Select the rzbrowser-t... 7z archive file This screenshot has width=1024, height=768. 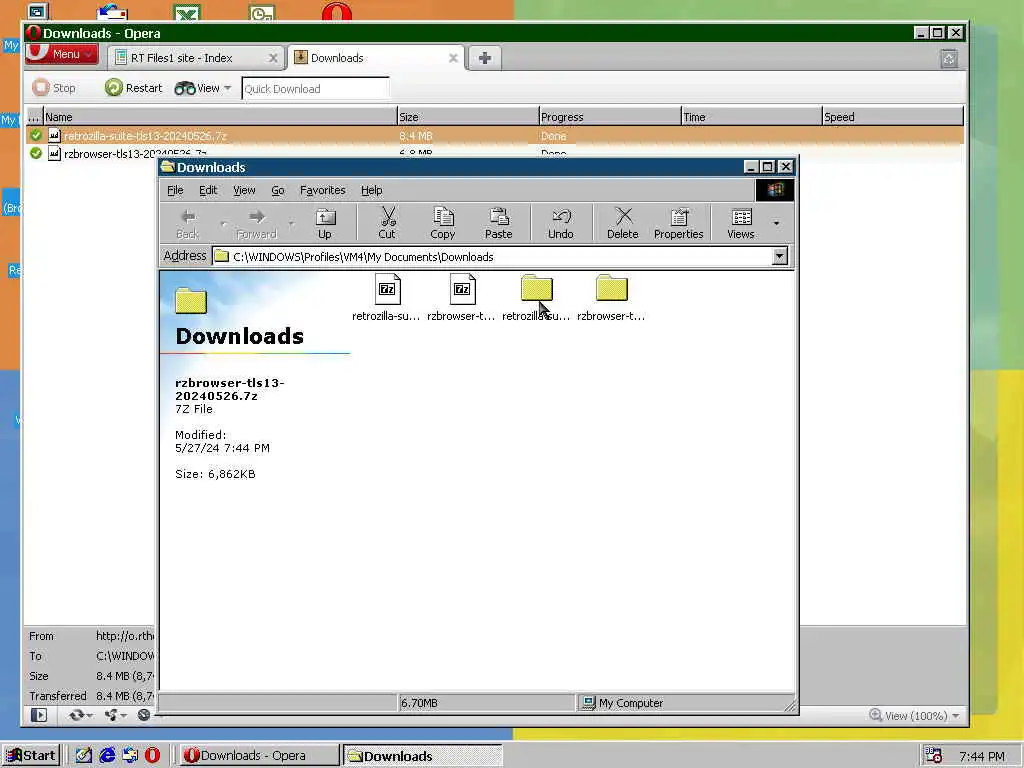coord(461,298)
